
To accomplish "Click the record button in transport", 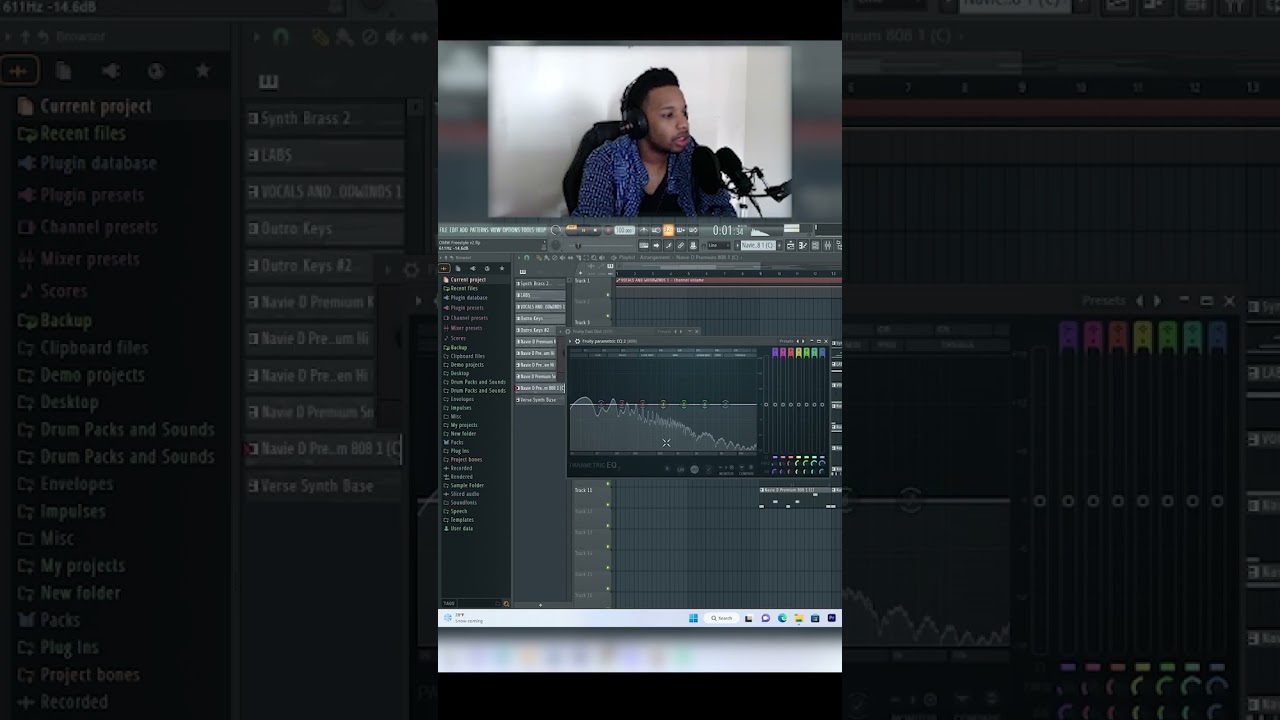I will [608, 230].
